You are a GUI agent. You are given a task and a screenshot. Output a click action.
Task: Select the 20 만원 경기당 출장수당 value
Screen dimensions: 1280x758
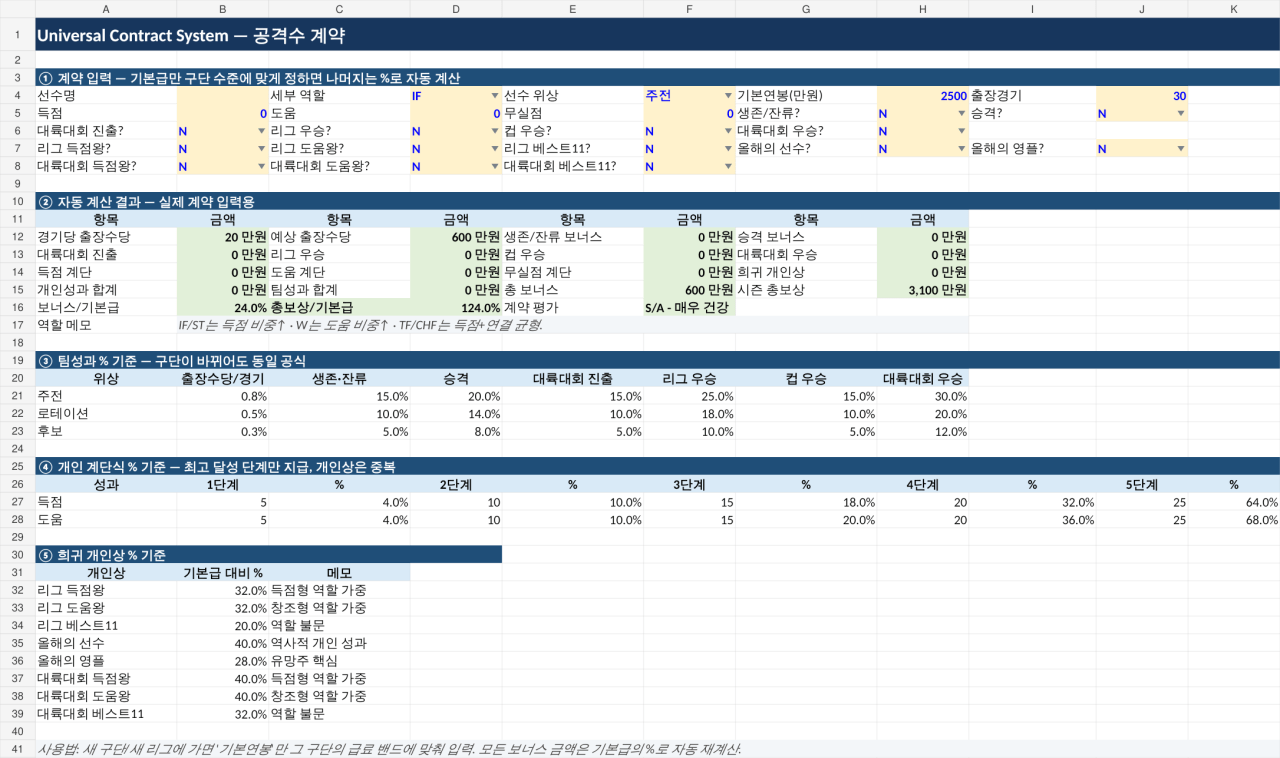click(223, 237)
